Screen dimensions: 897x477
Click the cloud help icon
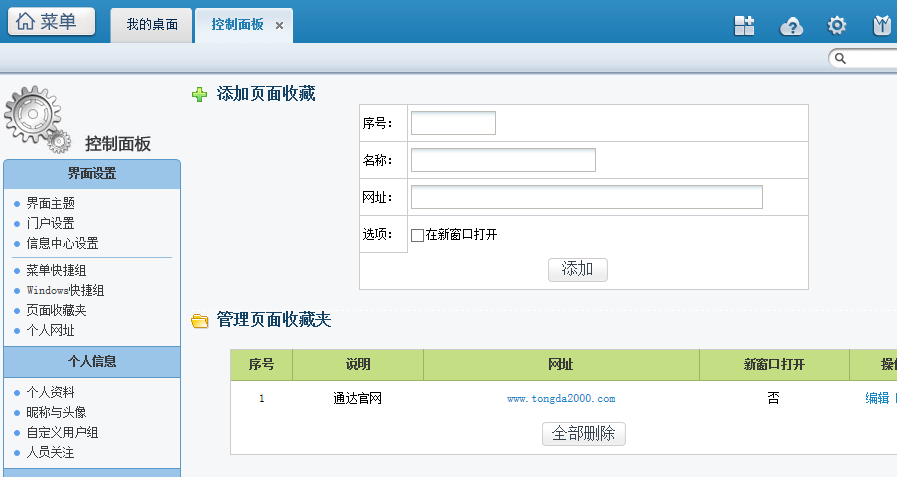(791, 26)
